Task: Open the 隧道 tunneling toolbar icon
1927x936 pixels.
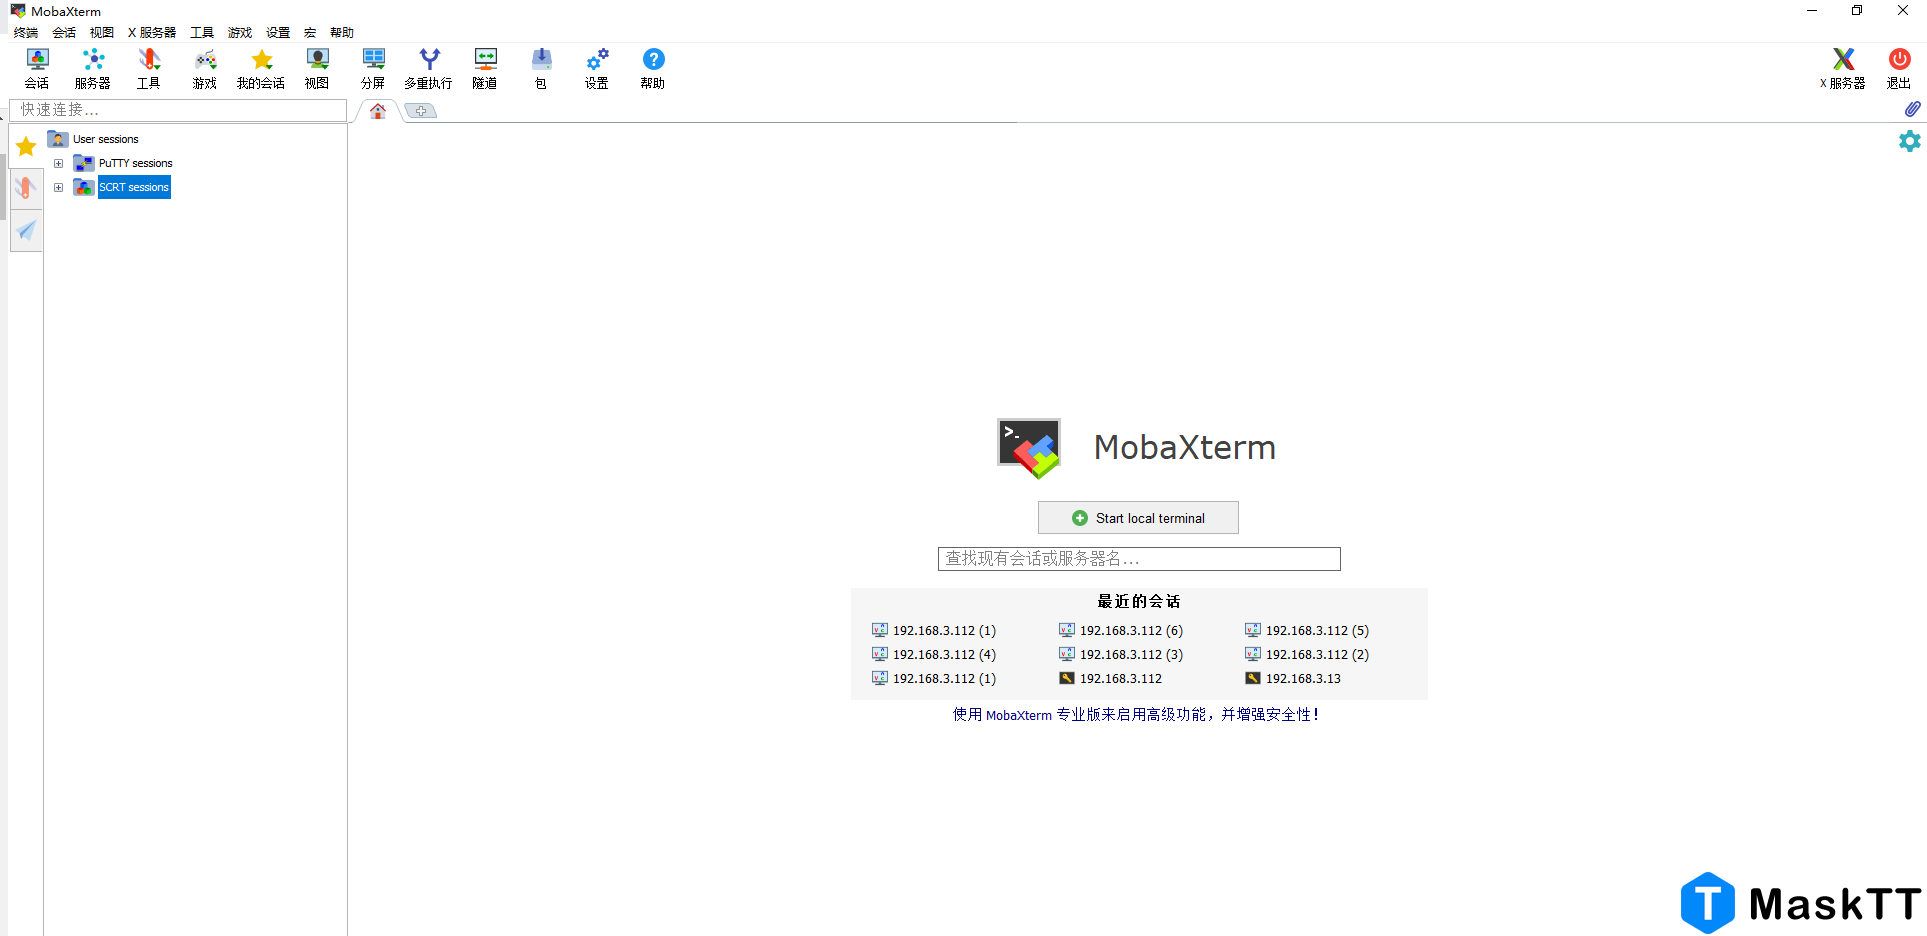Action: coord(485,69)
